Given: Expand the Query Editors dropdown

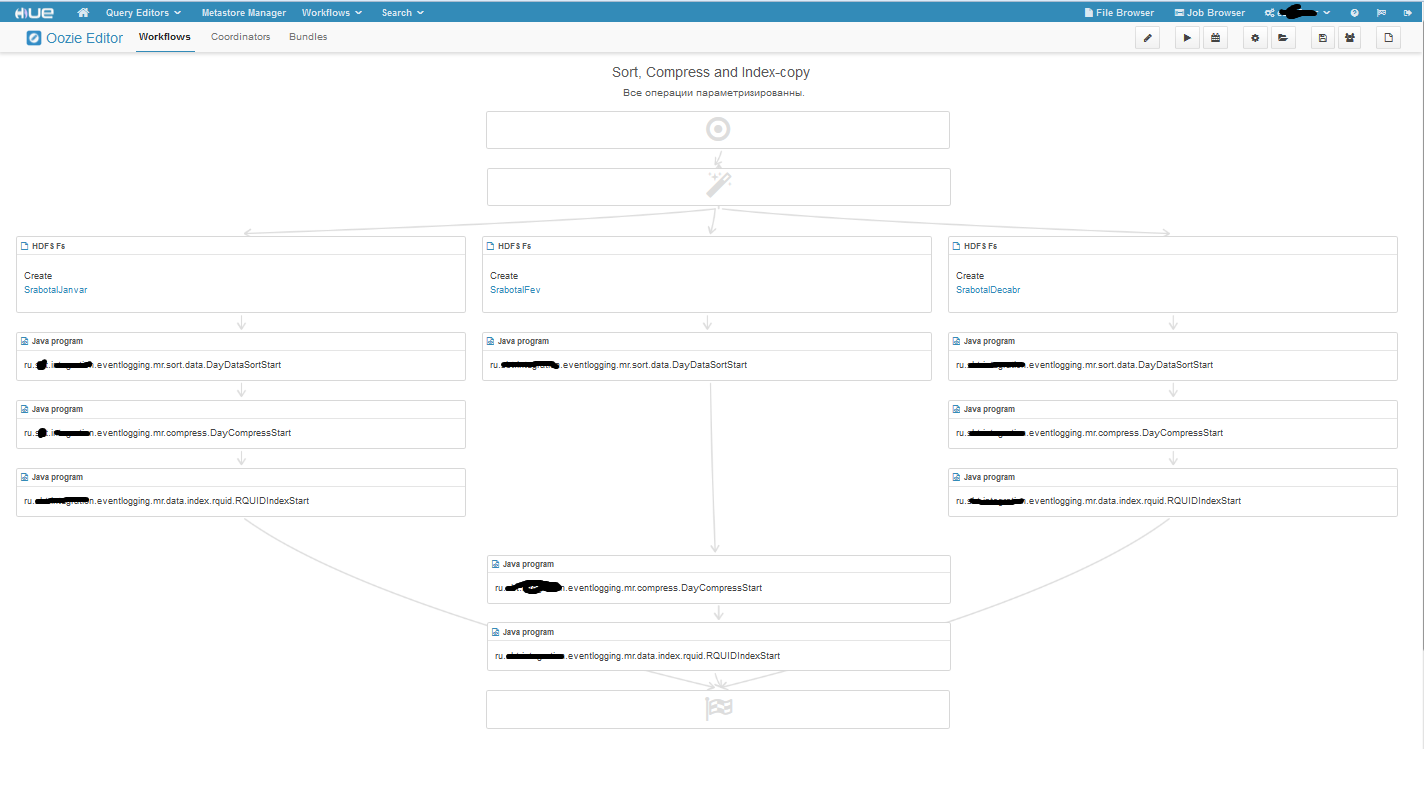Looking at the screenshot, I should point(143,13).
